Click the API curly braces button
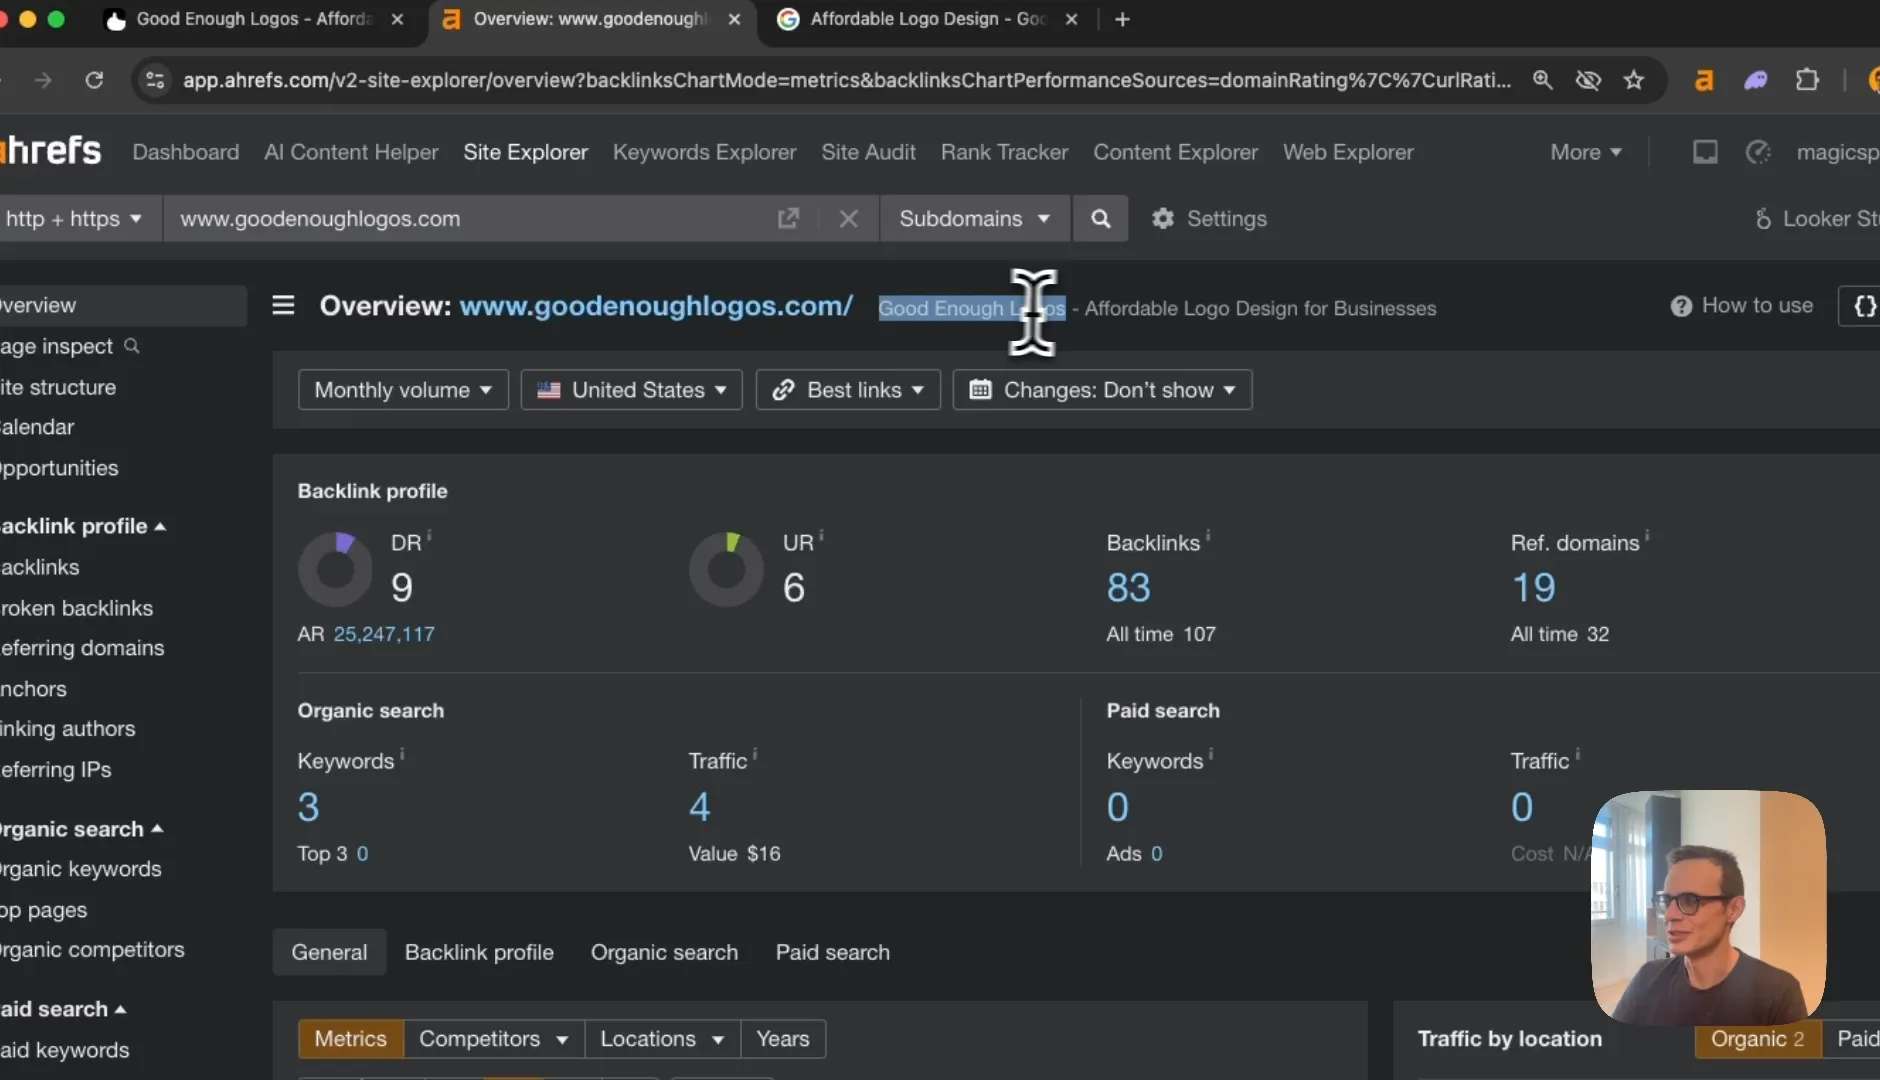The image size is (1880, 1080). click(1862, 306)
